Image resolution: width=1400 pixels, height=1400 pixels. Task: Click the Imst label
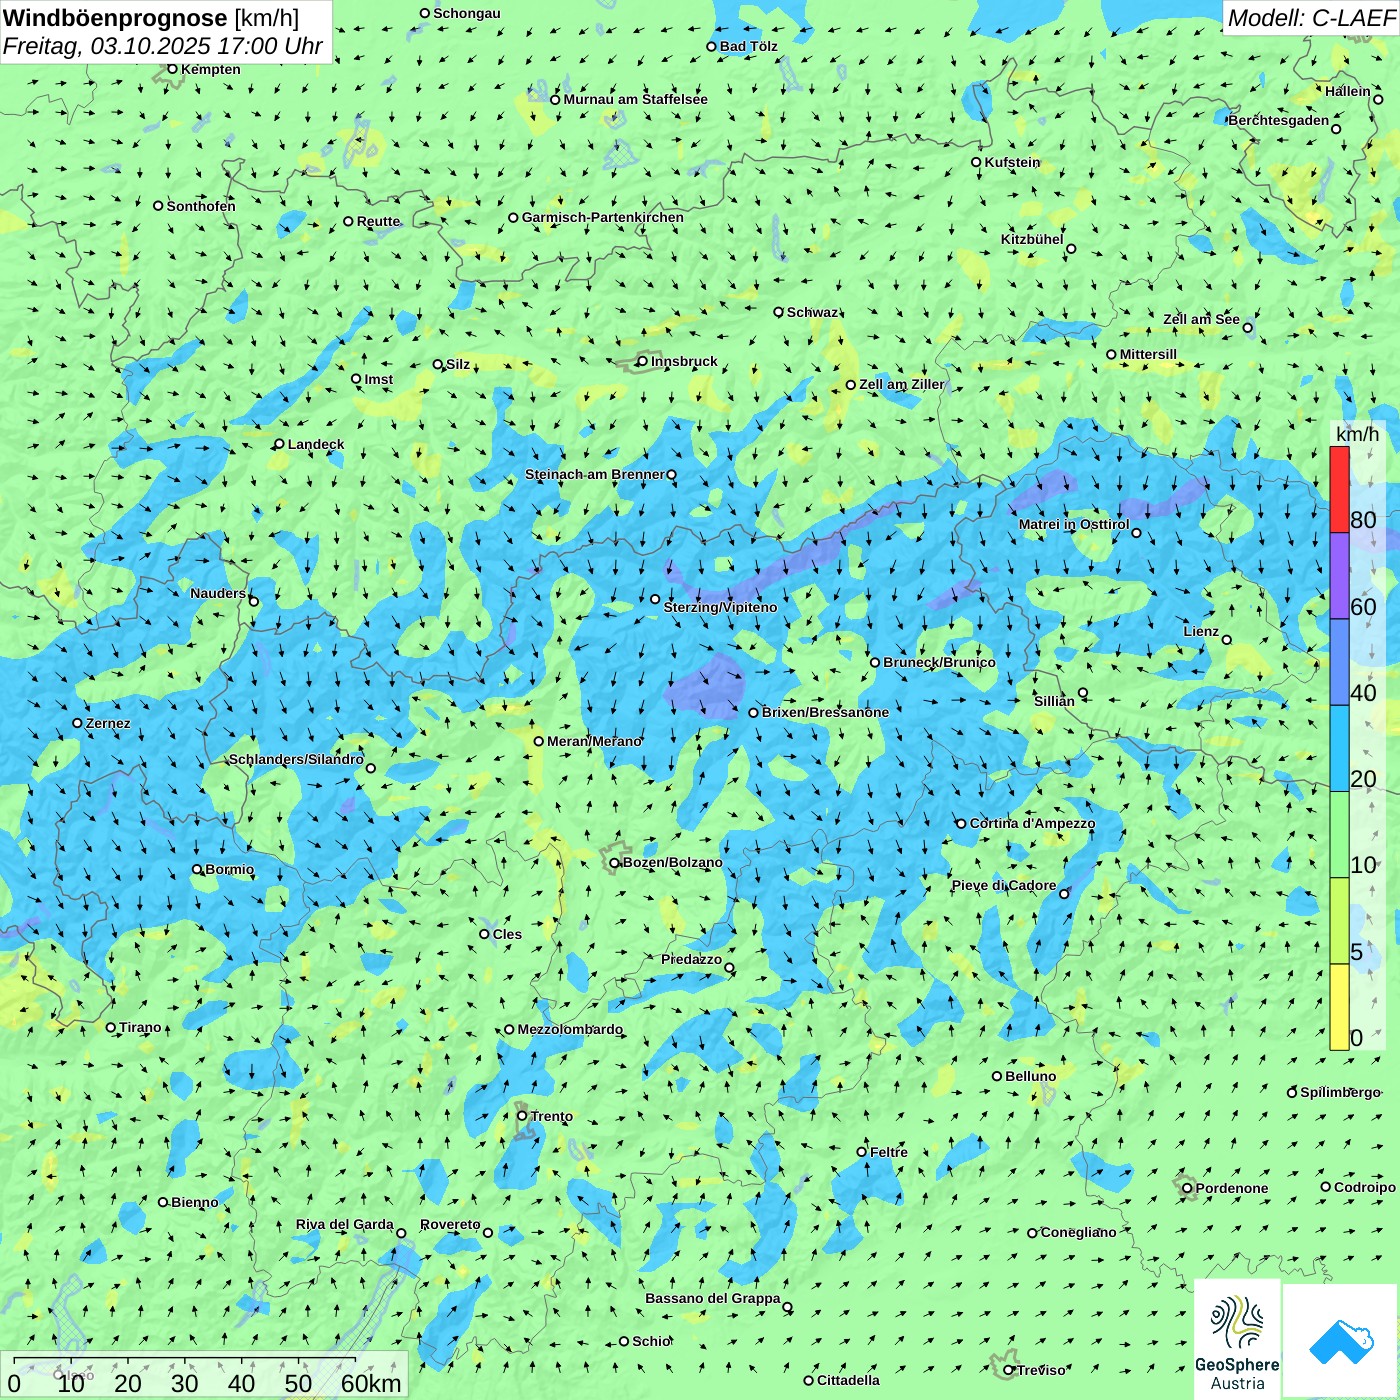point(379,379)
